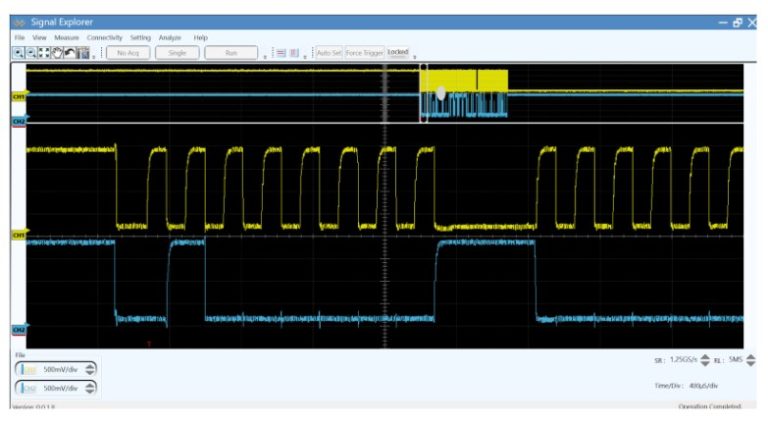
Task: Adjust CH1 500mV/div scale stepper
Action: click(91, 369)
